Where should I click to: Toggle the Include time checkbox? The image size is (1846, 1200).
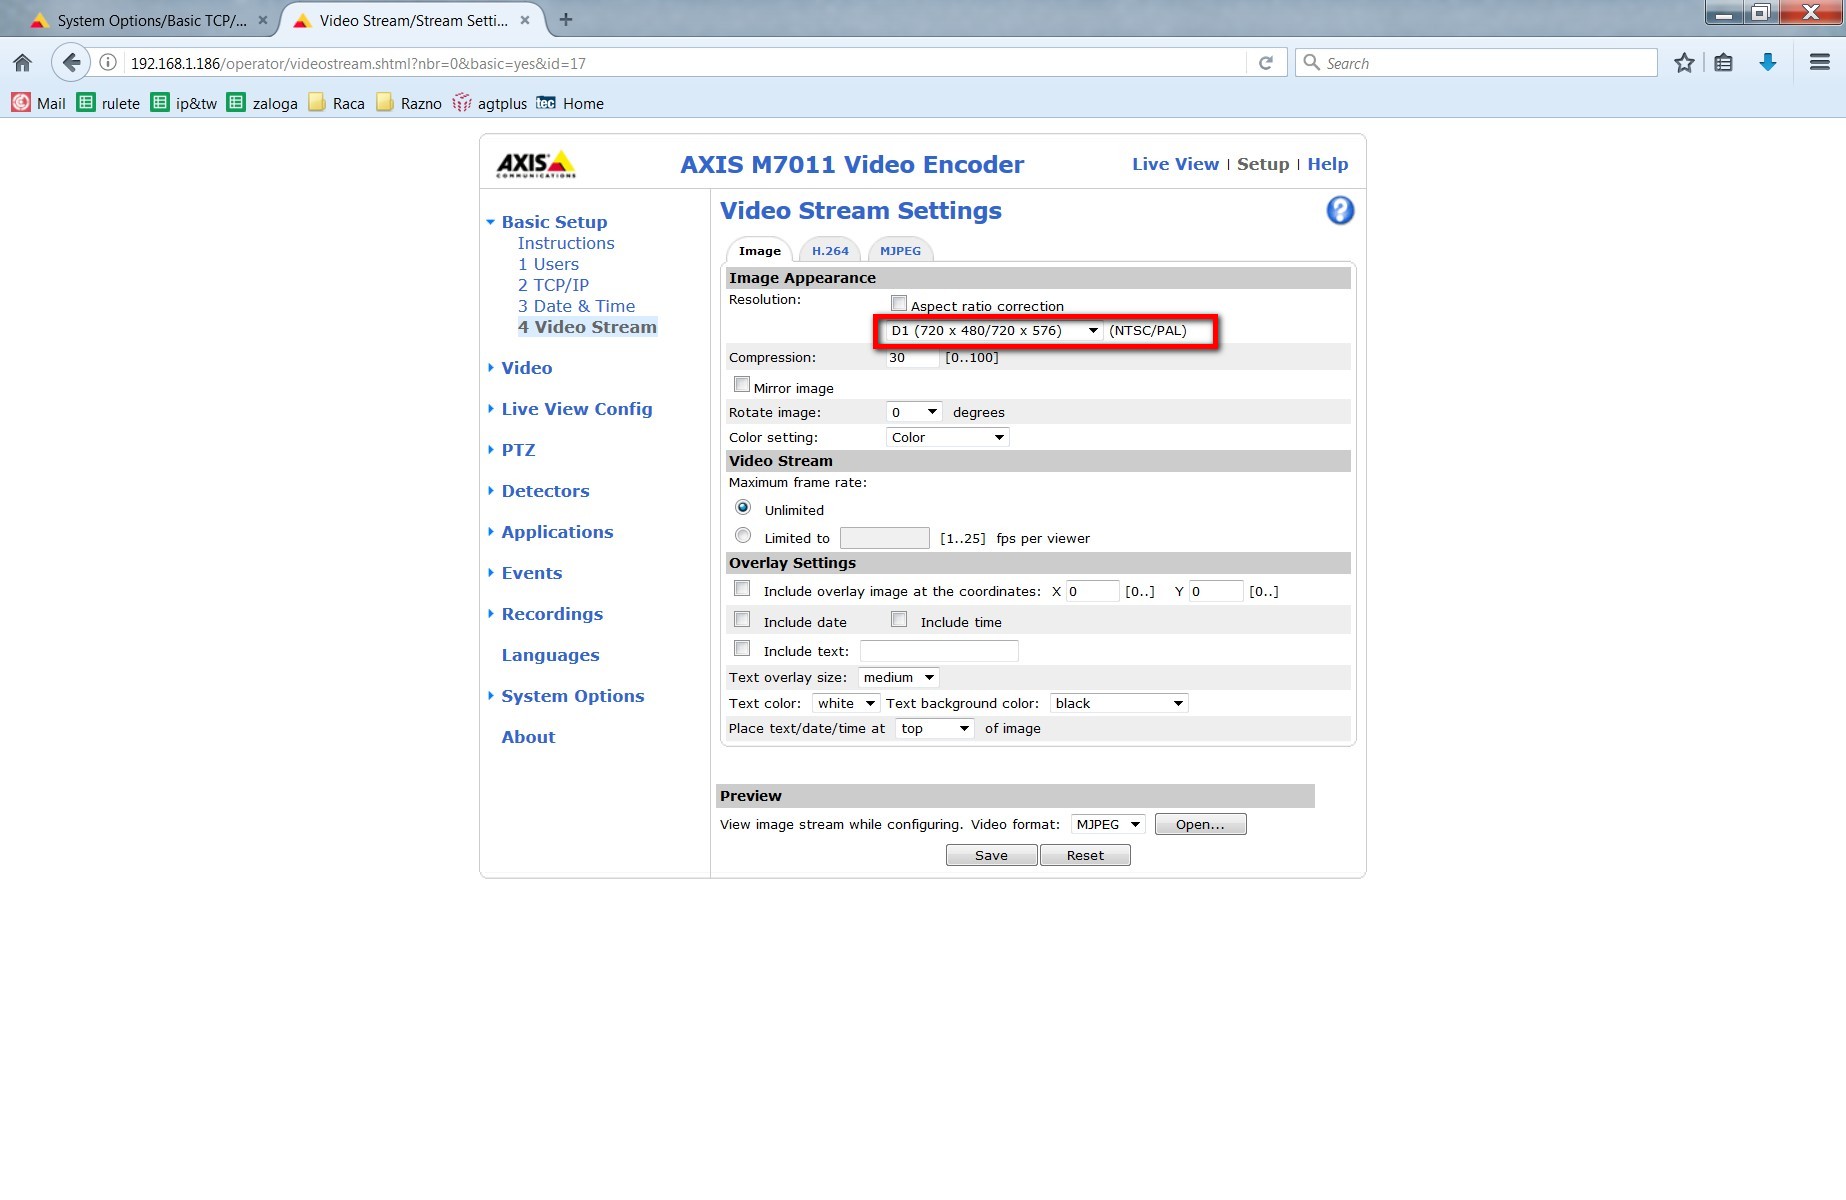click(x=899, y=620)
